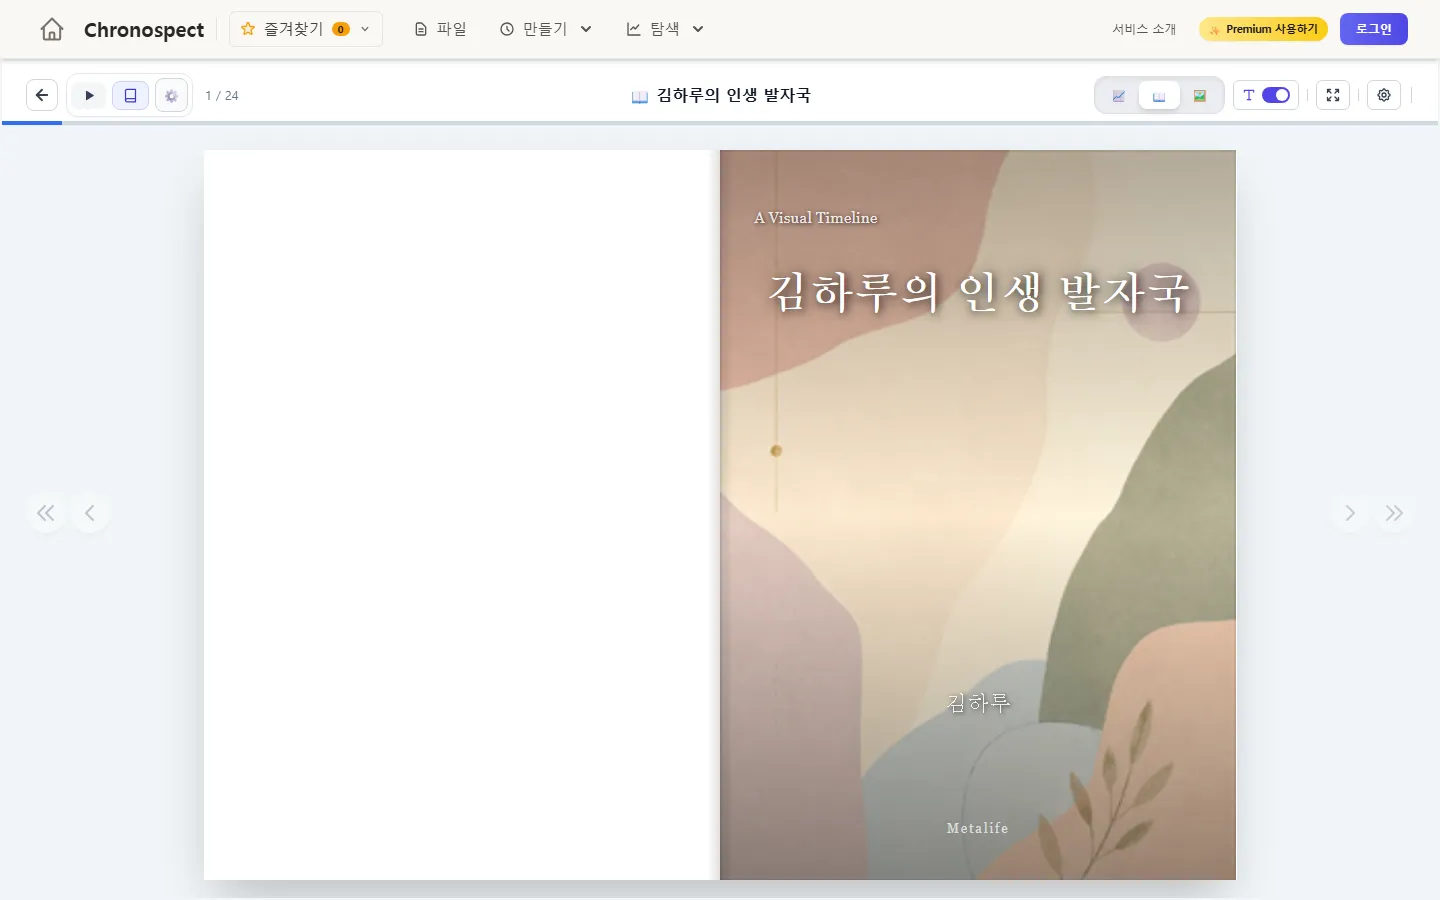Image resolution: width=1440 pixels, height=900 pixels.
Task: Switch to the chart view mode
Action: (1119, 95)
